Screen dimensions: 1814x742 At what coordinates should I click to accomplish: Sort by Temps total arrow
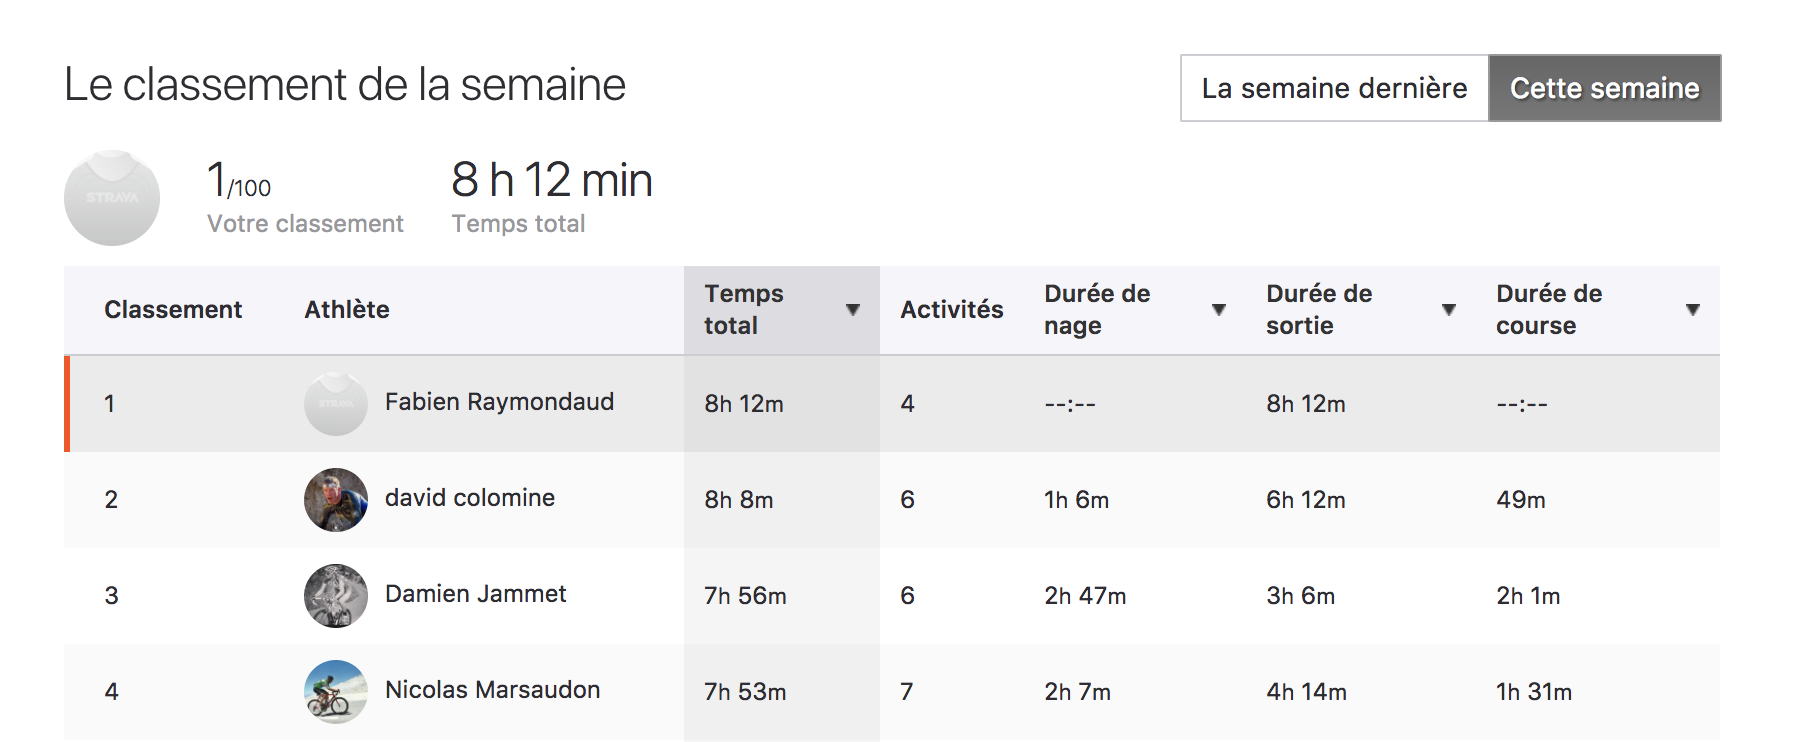pos(853,310)
